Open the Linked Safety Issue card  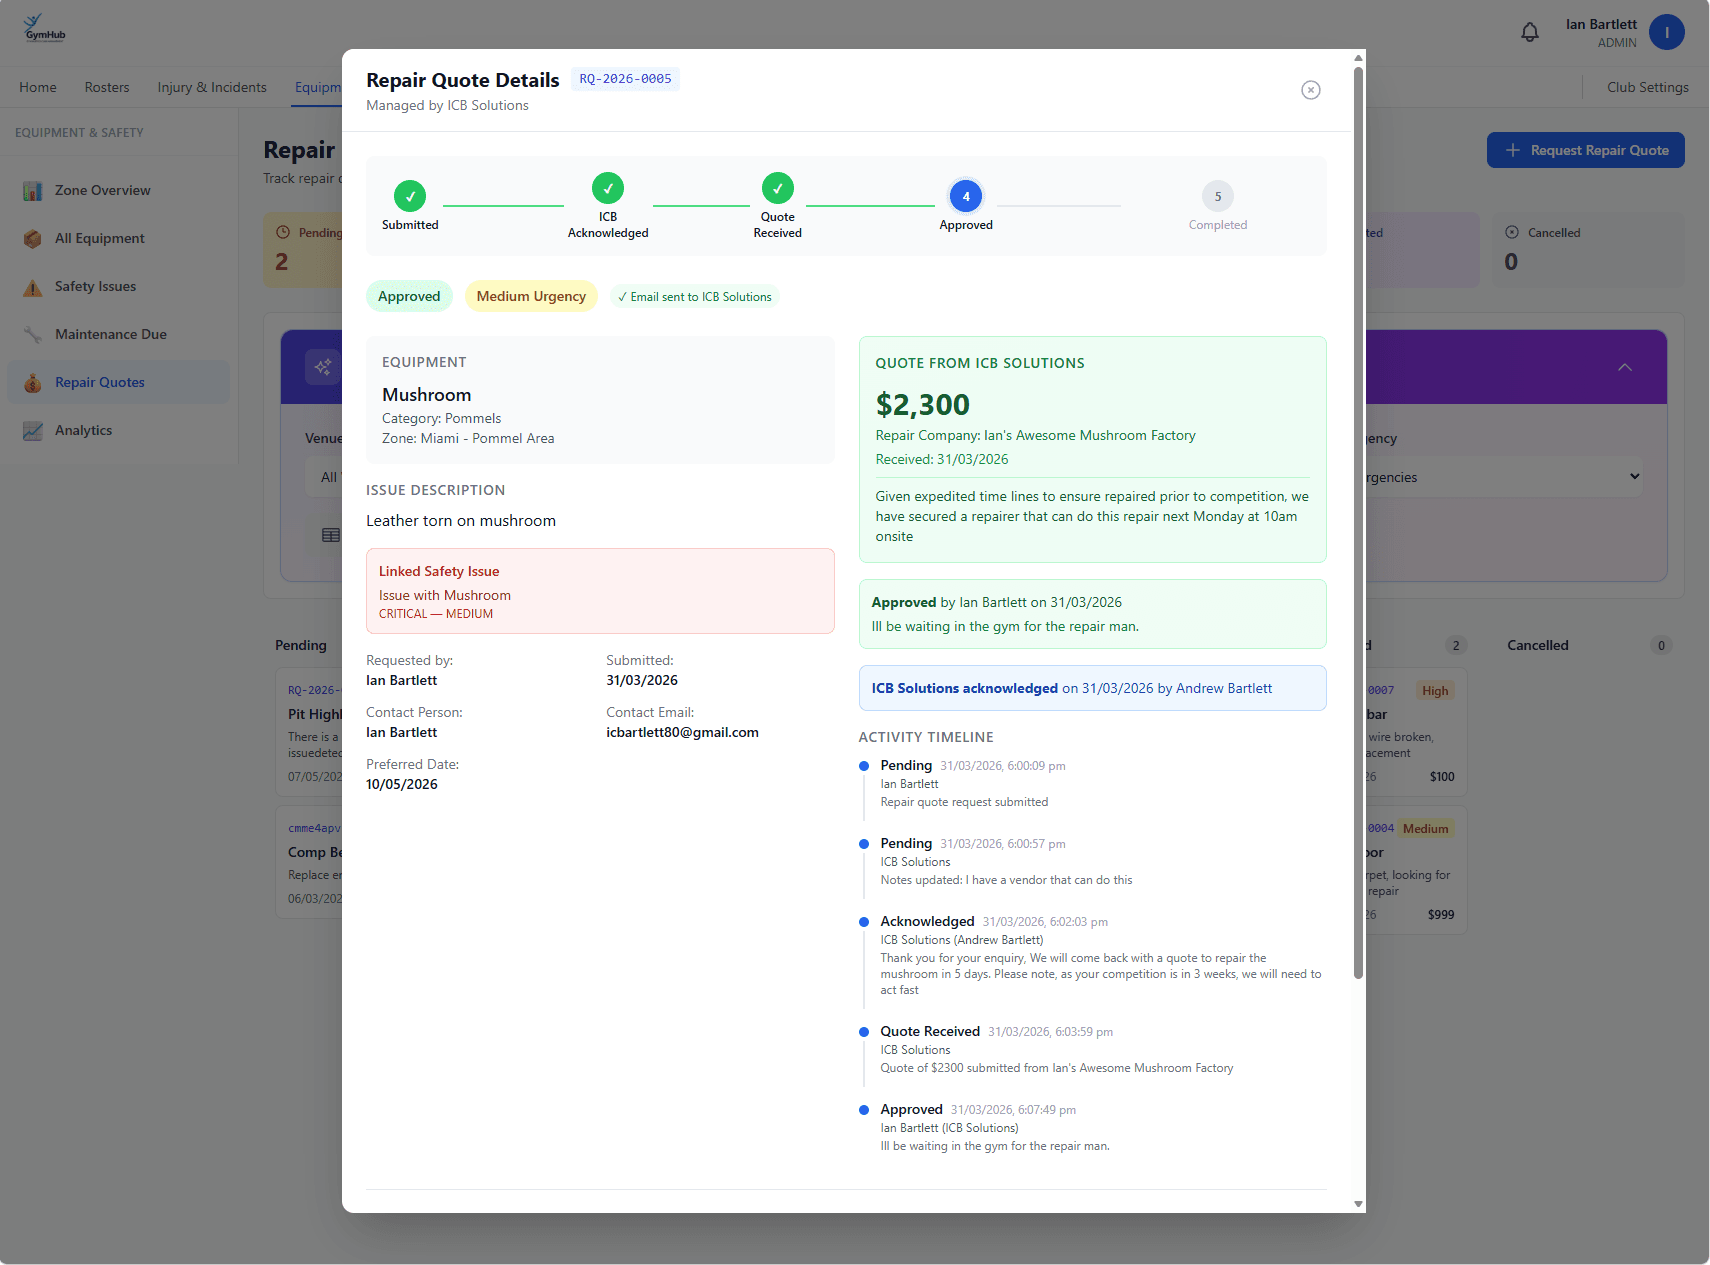[600, 591]
